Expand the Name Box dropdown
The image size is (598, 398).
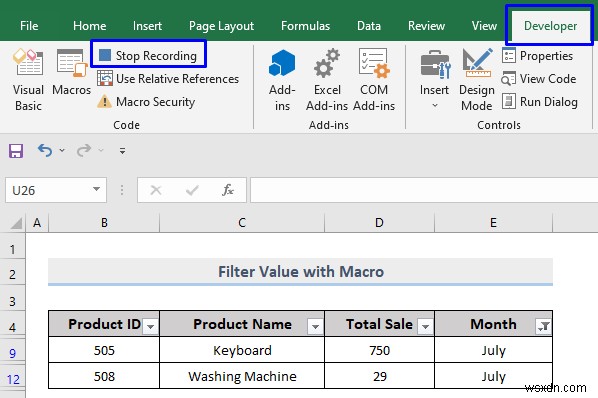(x=96, y=189)
